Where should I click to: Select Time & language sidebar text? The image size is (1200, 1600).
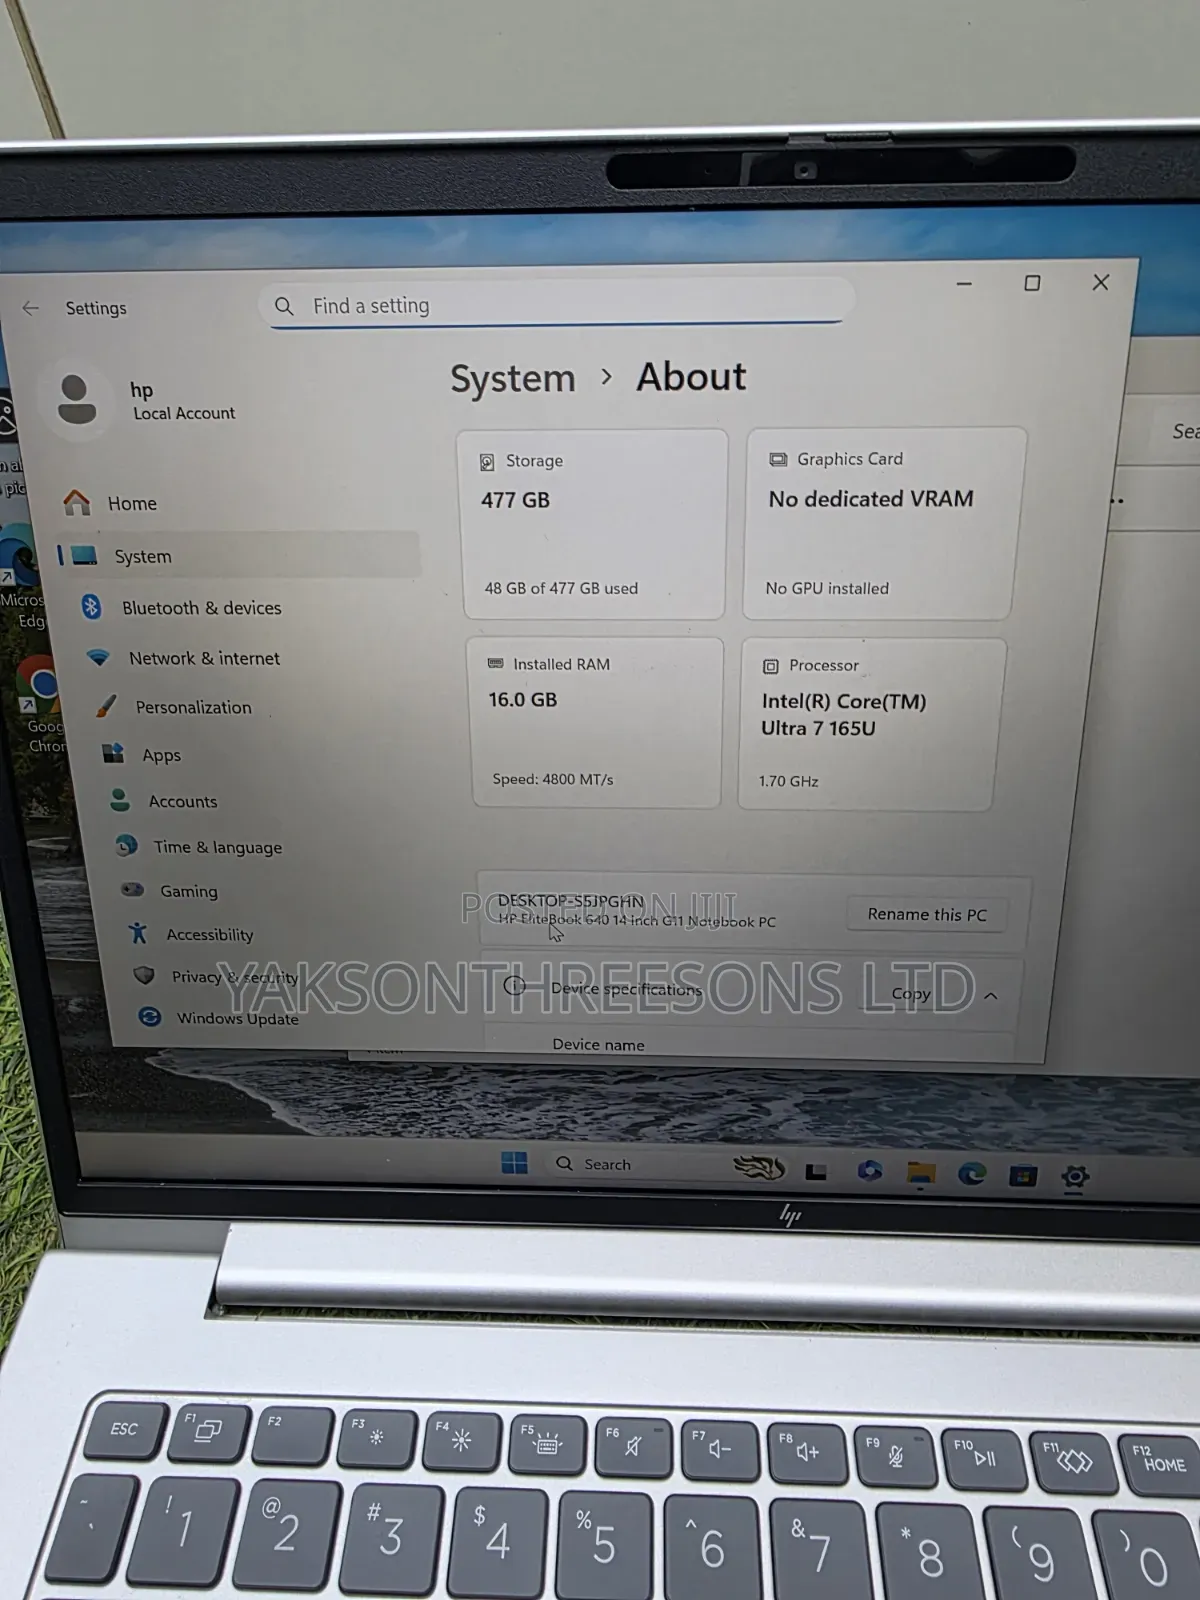(x=217, y=847)
